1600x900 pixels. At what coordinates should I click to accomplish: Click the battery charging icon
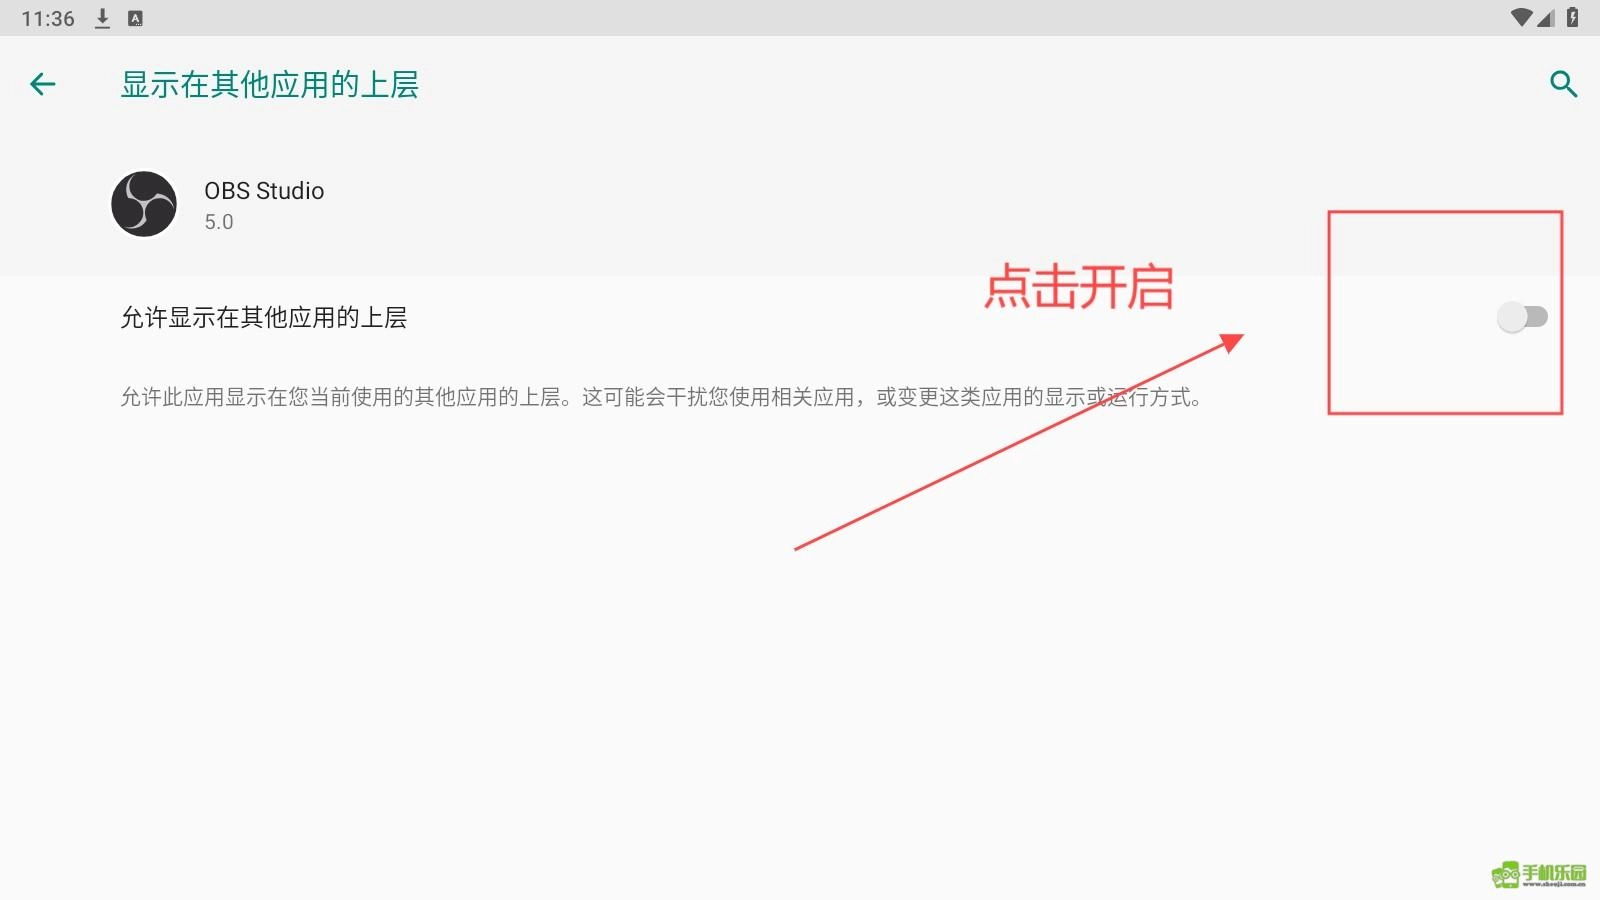[1573, 17]
